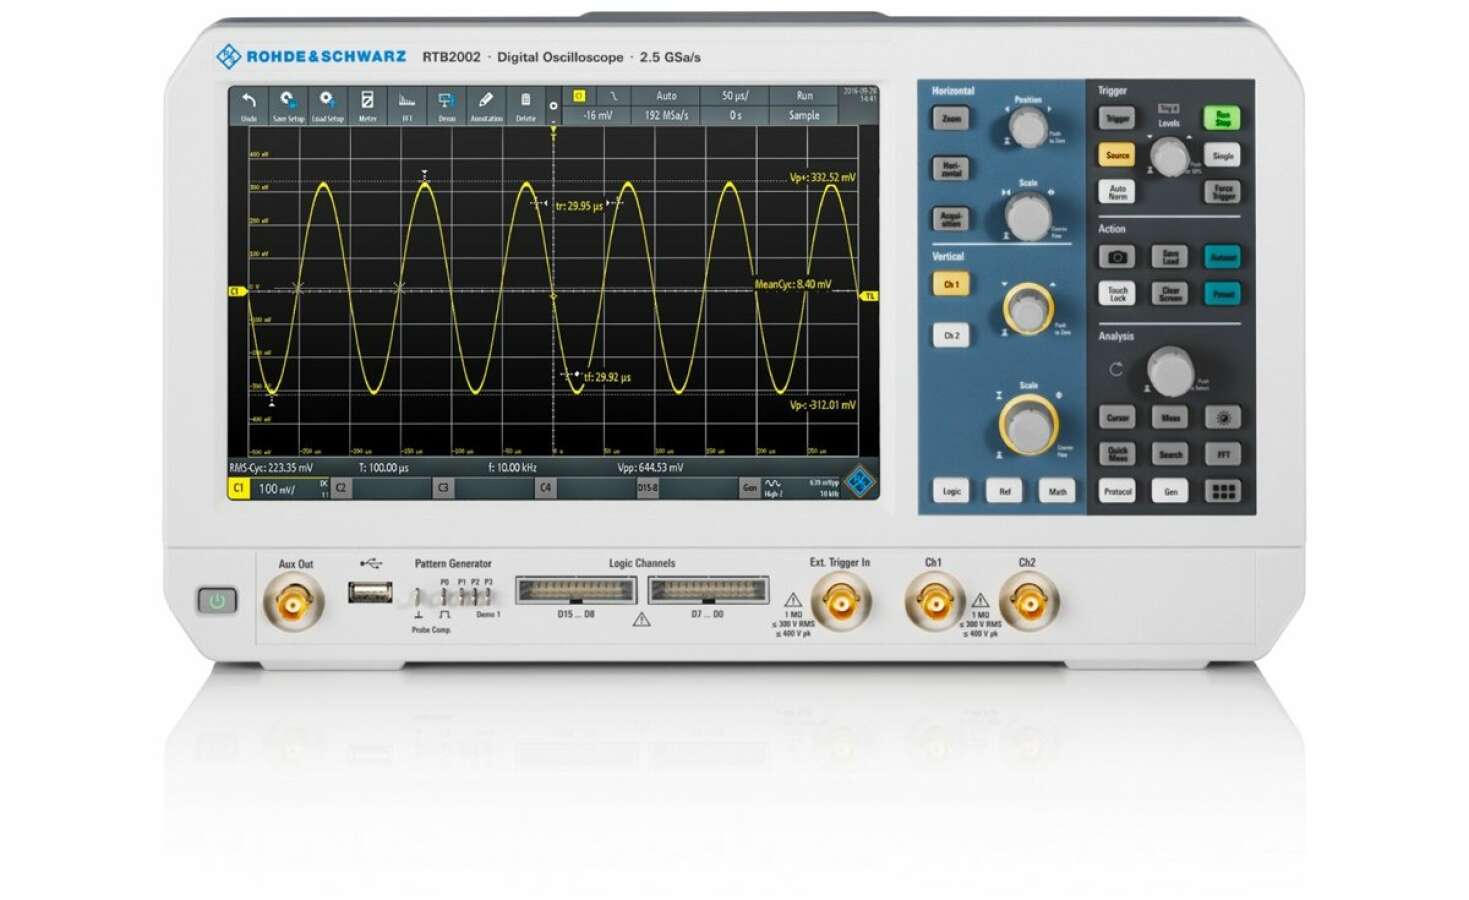Tap the Undo icon in screen toolbar
Screen dimensions: 1469x900
(x=249, y=105)
